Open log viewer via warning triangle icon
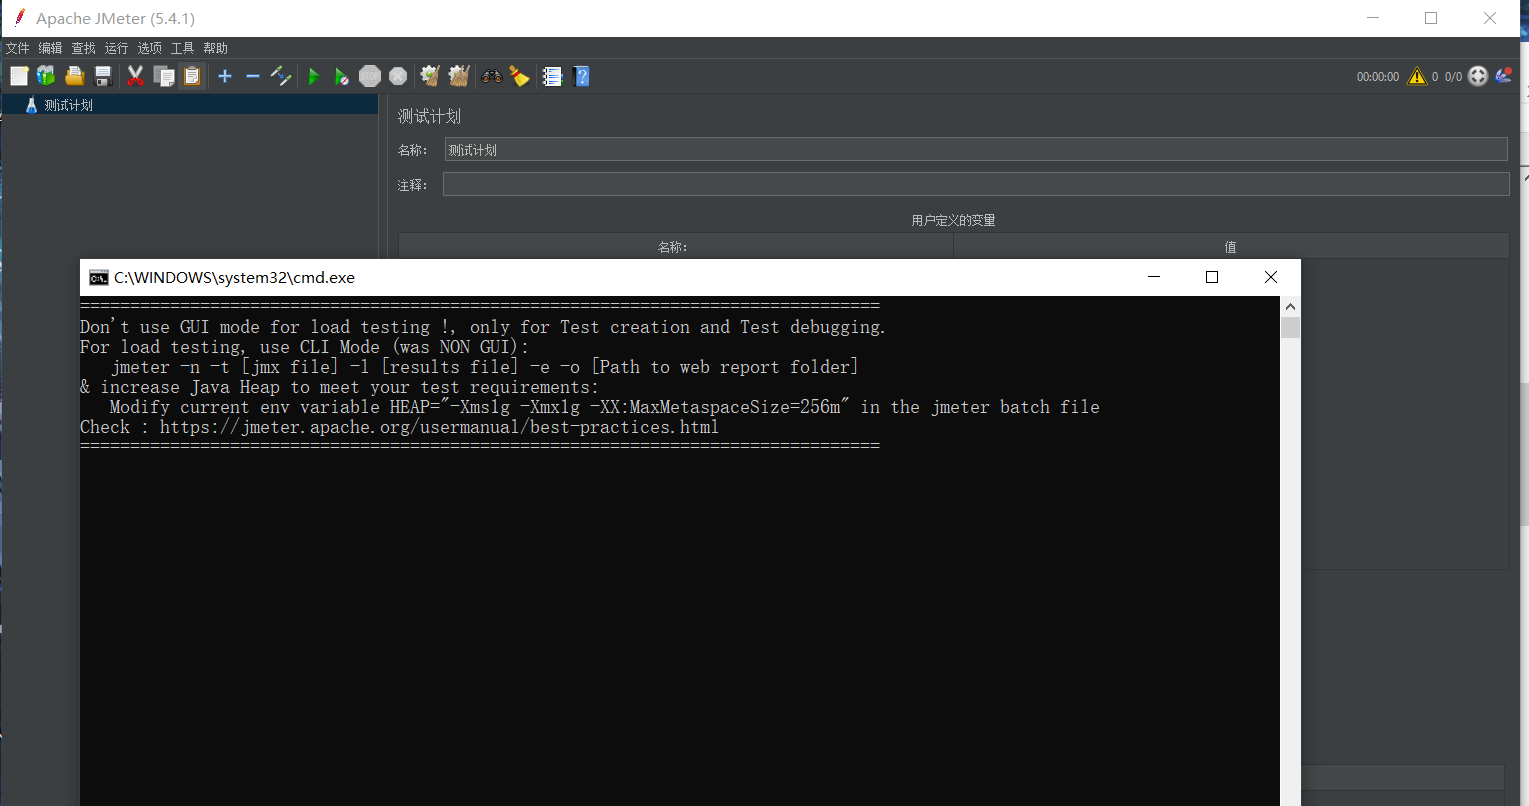The width and height of the screenshot is (1529, 806). [x=1417, y=76]
